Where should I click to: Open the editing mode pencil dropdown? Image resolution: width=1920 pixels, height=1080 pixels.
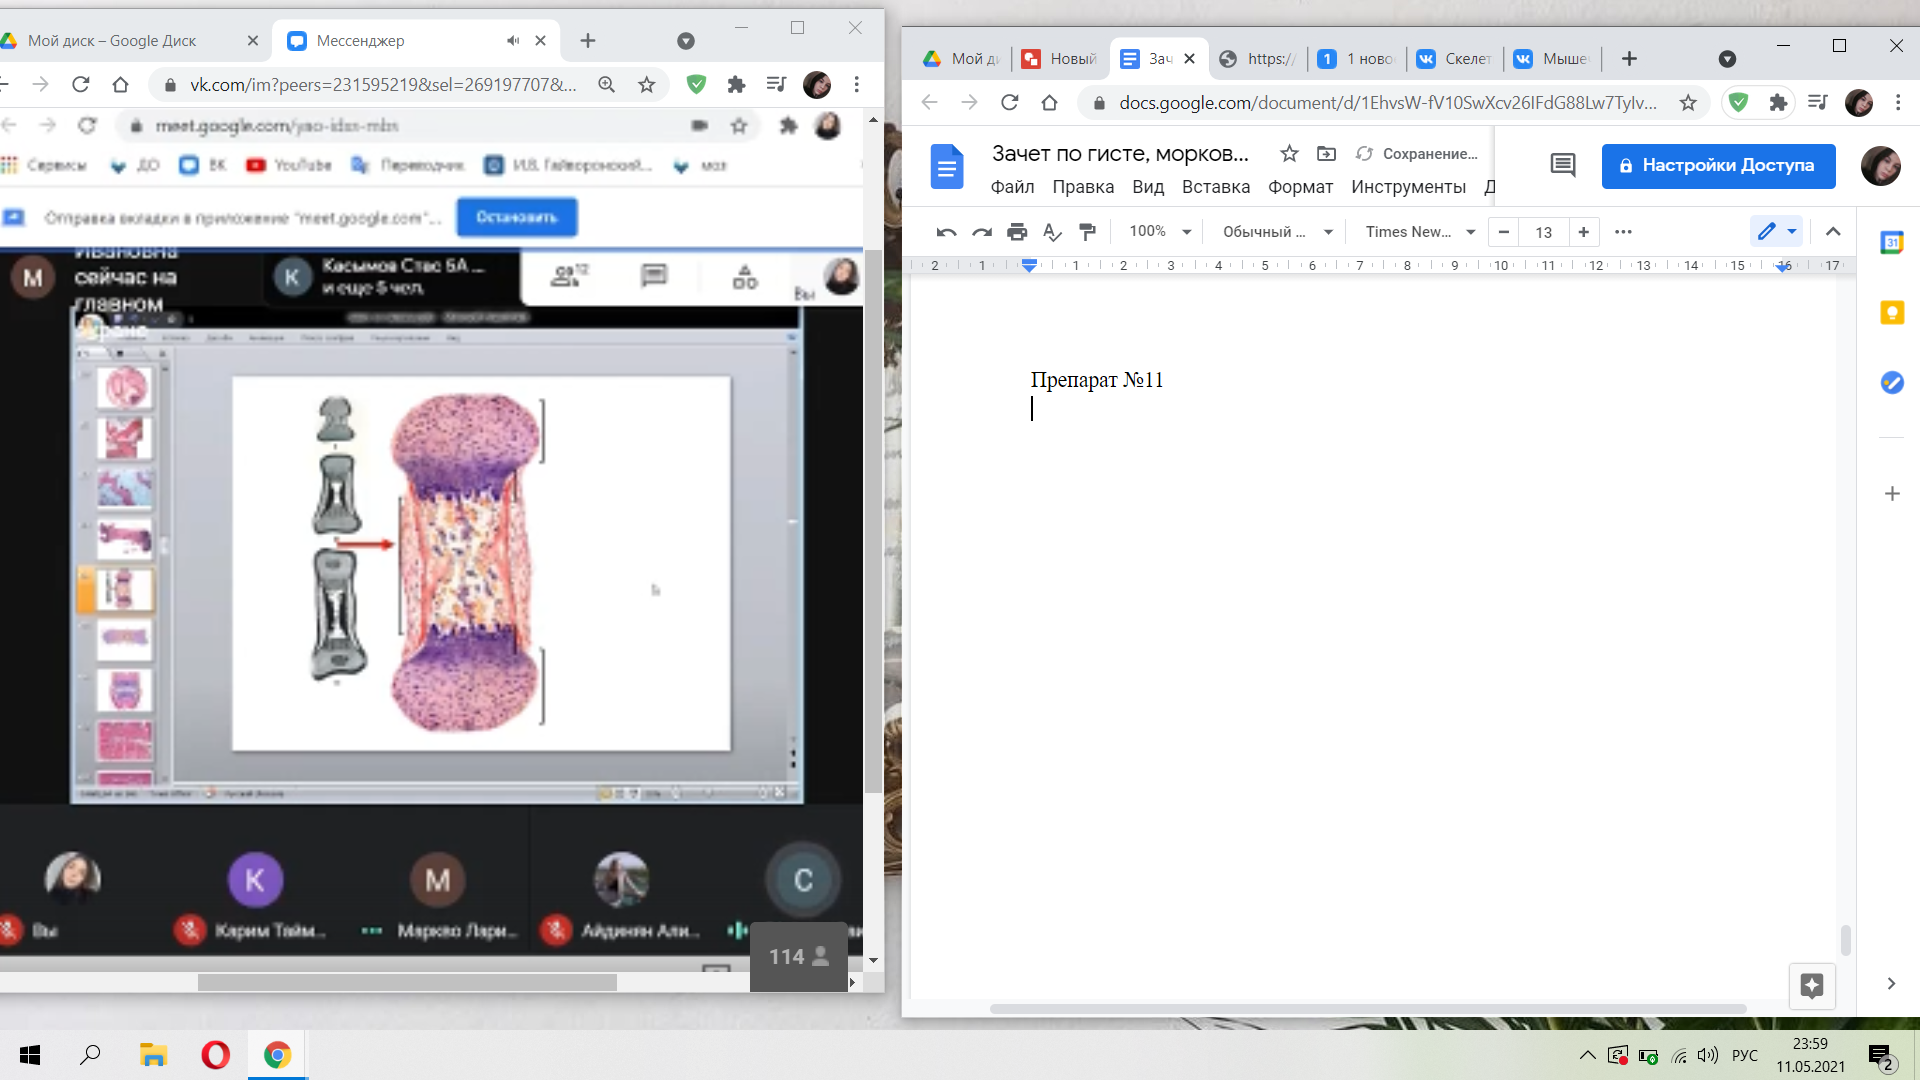click(x=1777, y=232)
